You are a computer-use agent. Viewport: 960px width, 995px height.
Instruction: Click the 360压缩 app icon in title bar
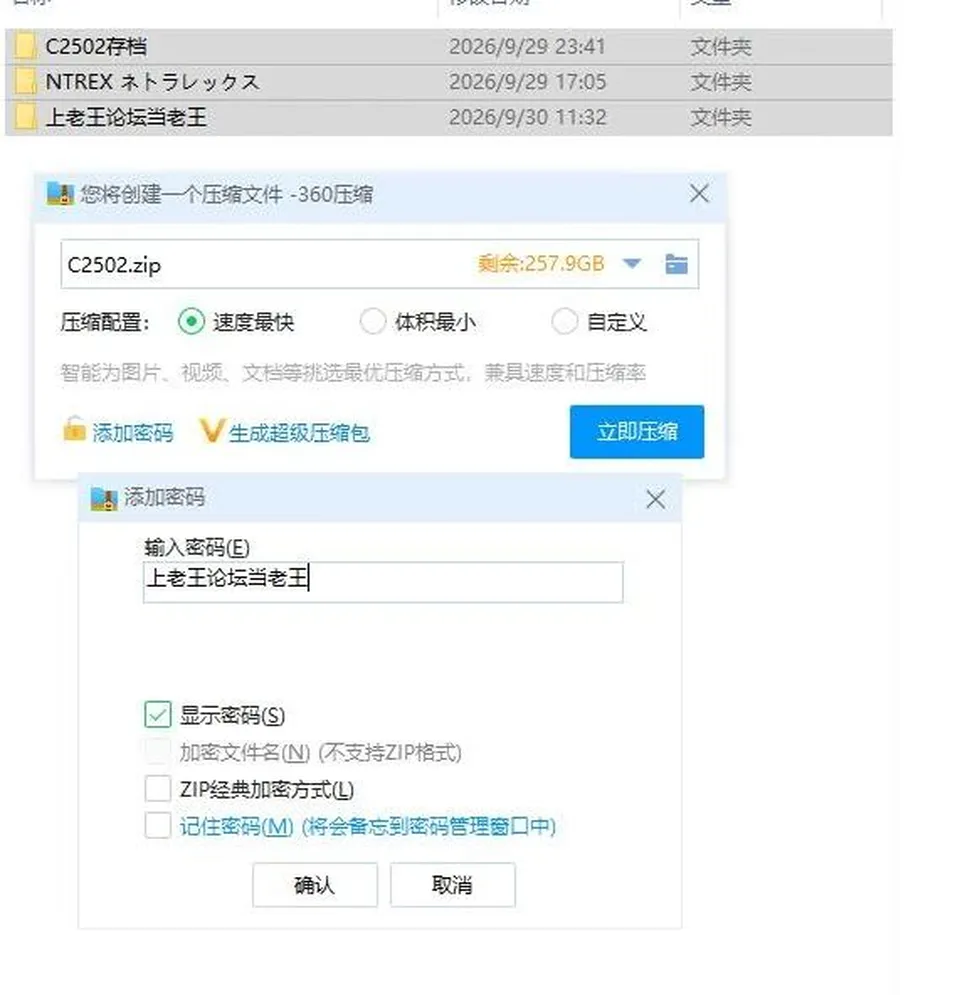click(60, 194)
